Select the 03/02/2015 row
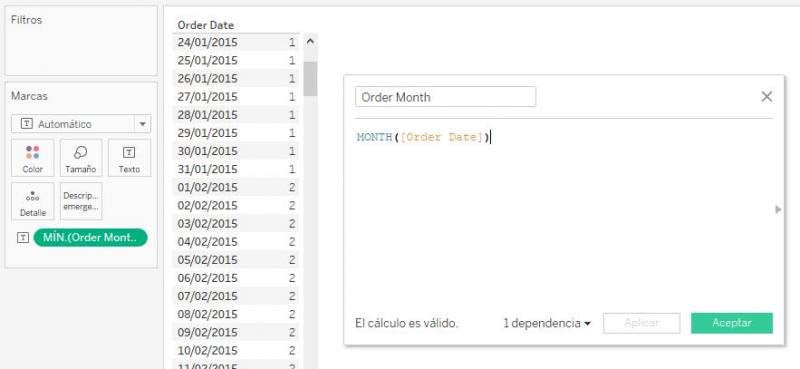Image resolution: width=800 pixels, height=369 pixels. [x=236, y=224]
